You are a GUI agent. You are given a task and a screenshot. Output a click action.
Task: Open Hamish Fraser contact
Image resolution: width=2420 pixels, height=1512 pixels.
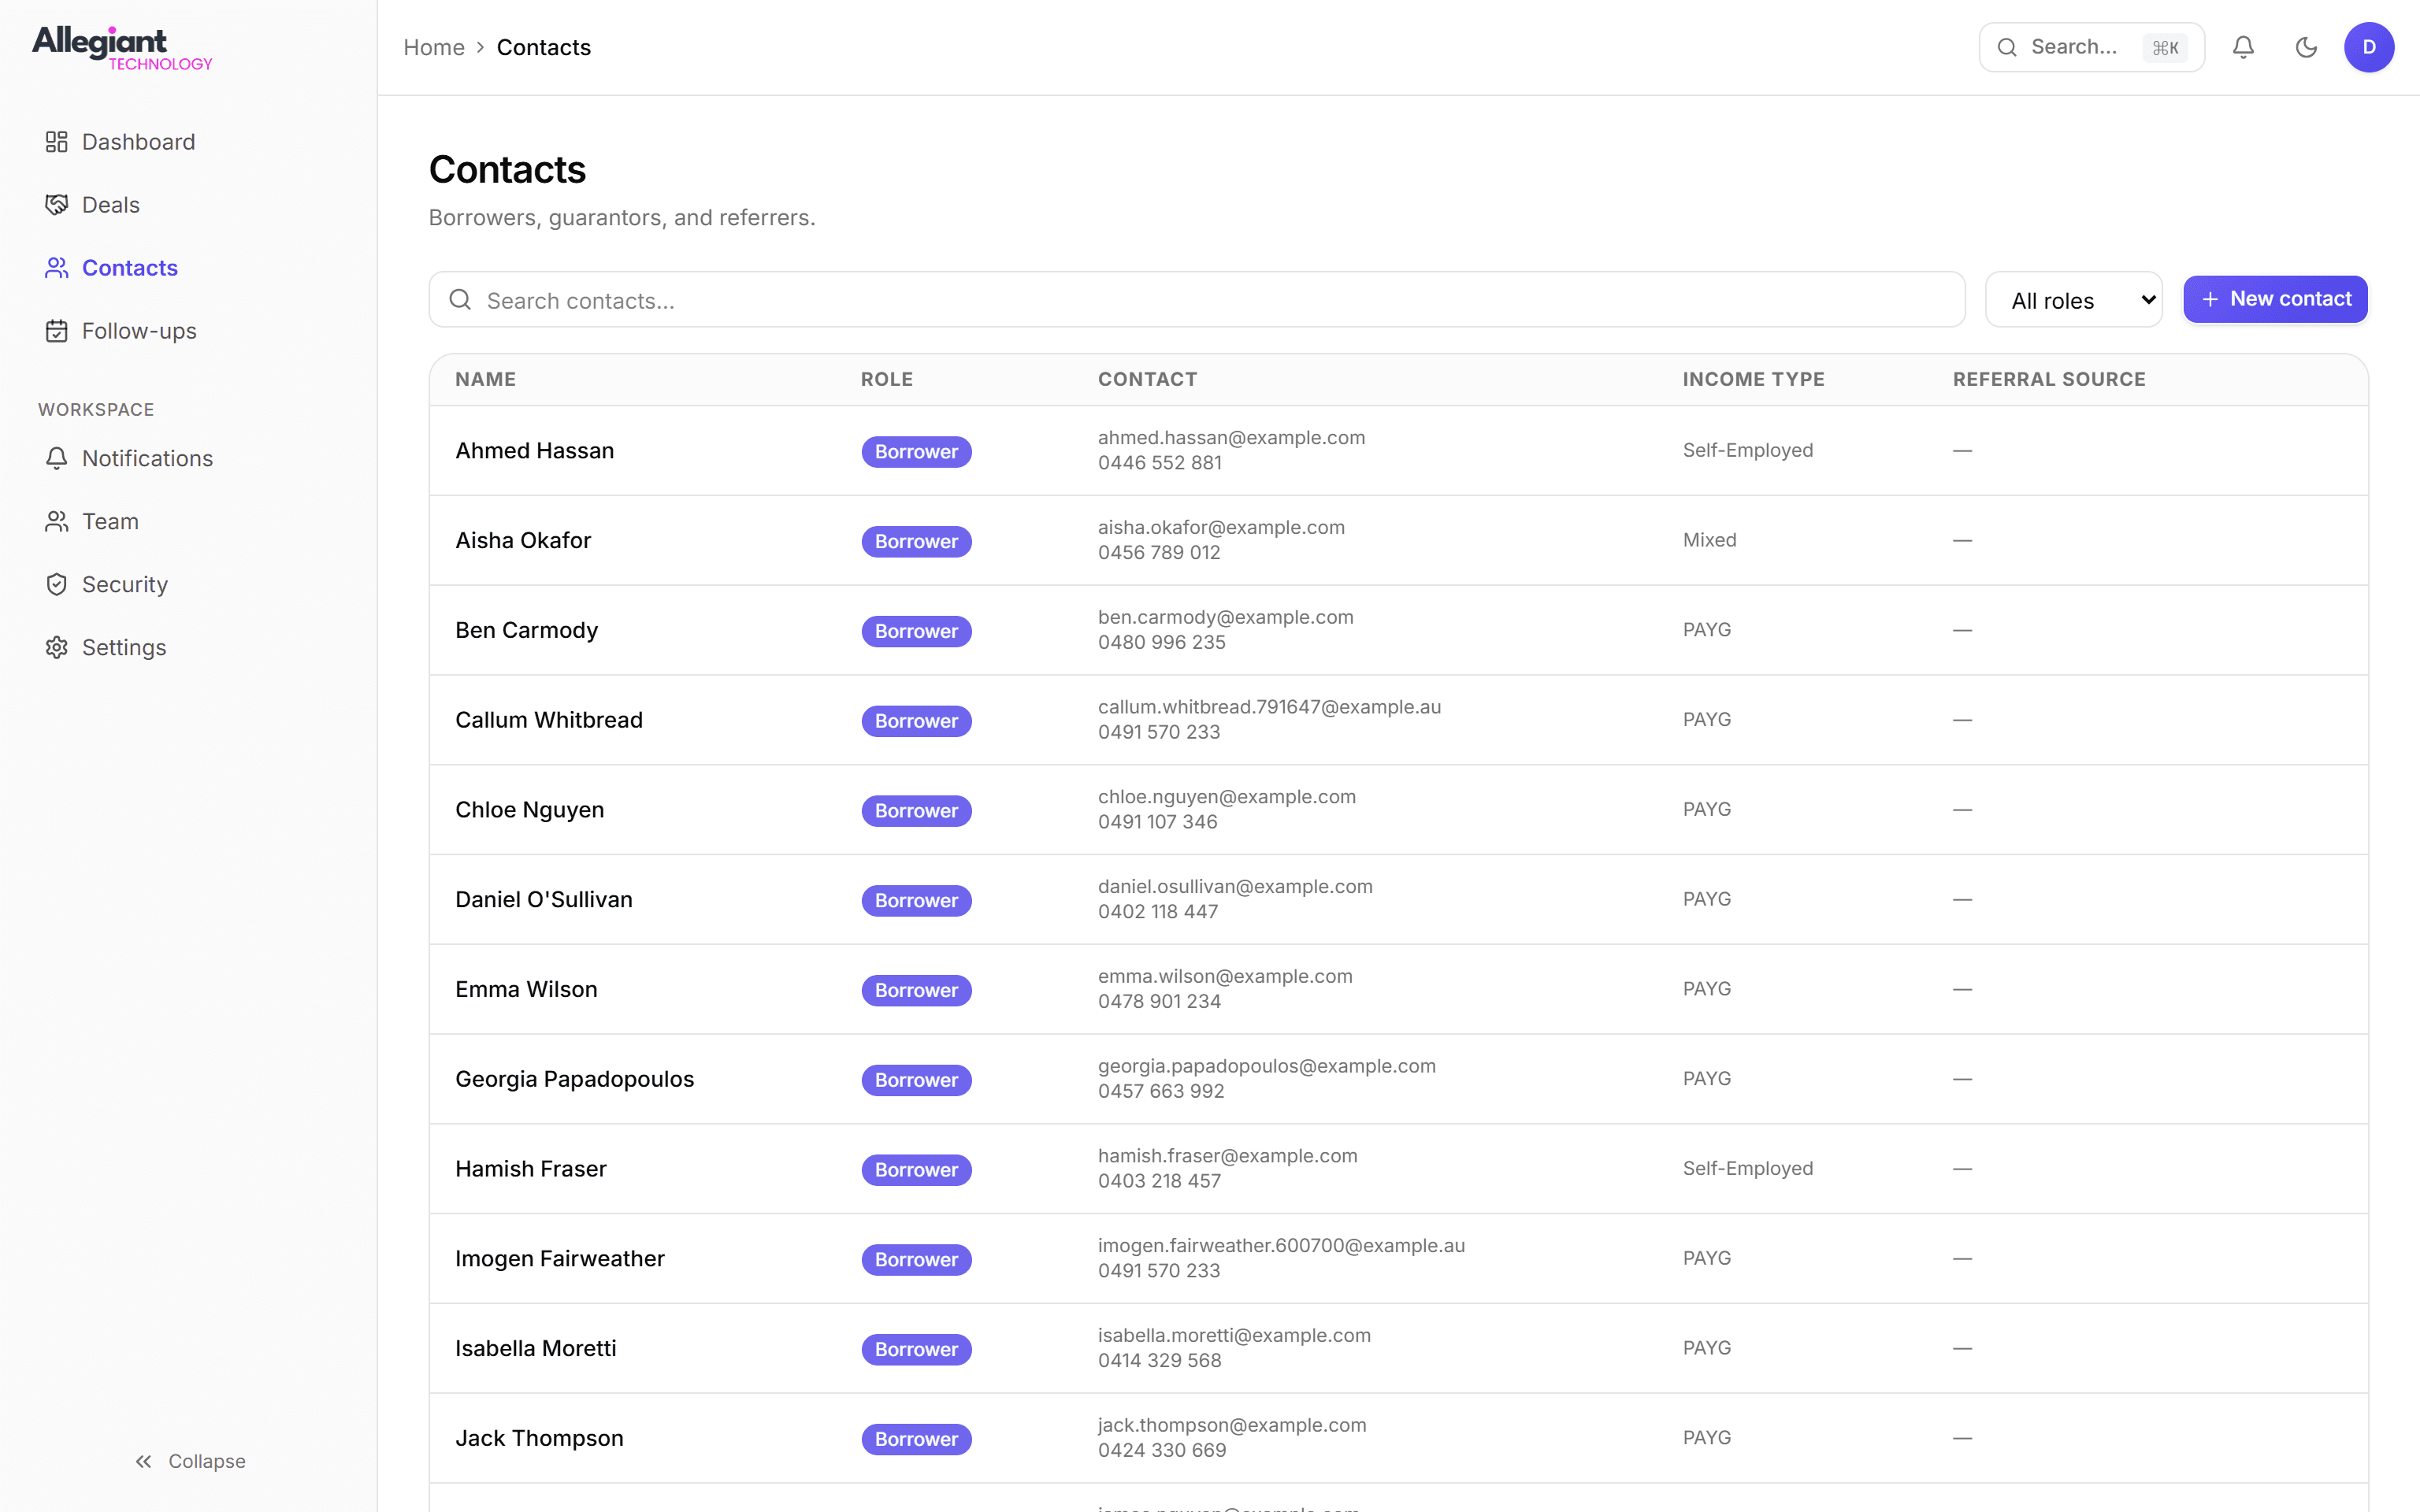[x=530, y=1169]
